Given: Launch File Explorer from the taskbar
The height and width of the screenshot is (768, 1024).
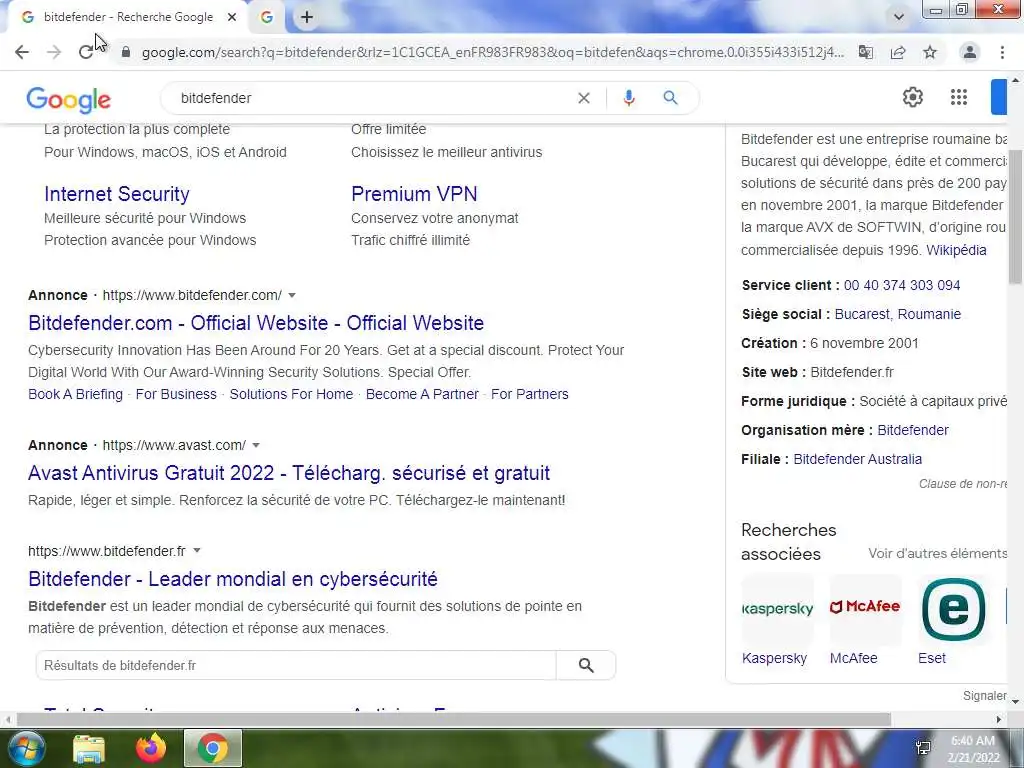Looking at the screenshot, I should point(89,748).
